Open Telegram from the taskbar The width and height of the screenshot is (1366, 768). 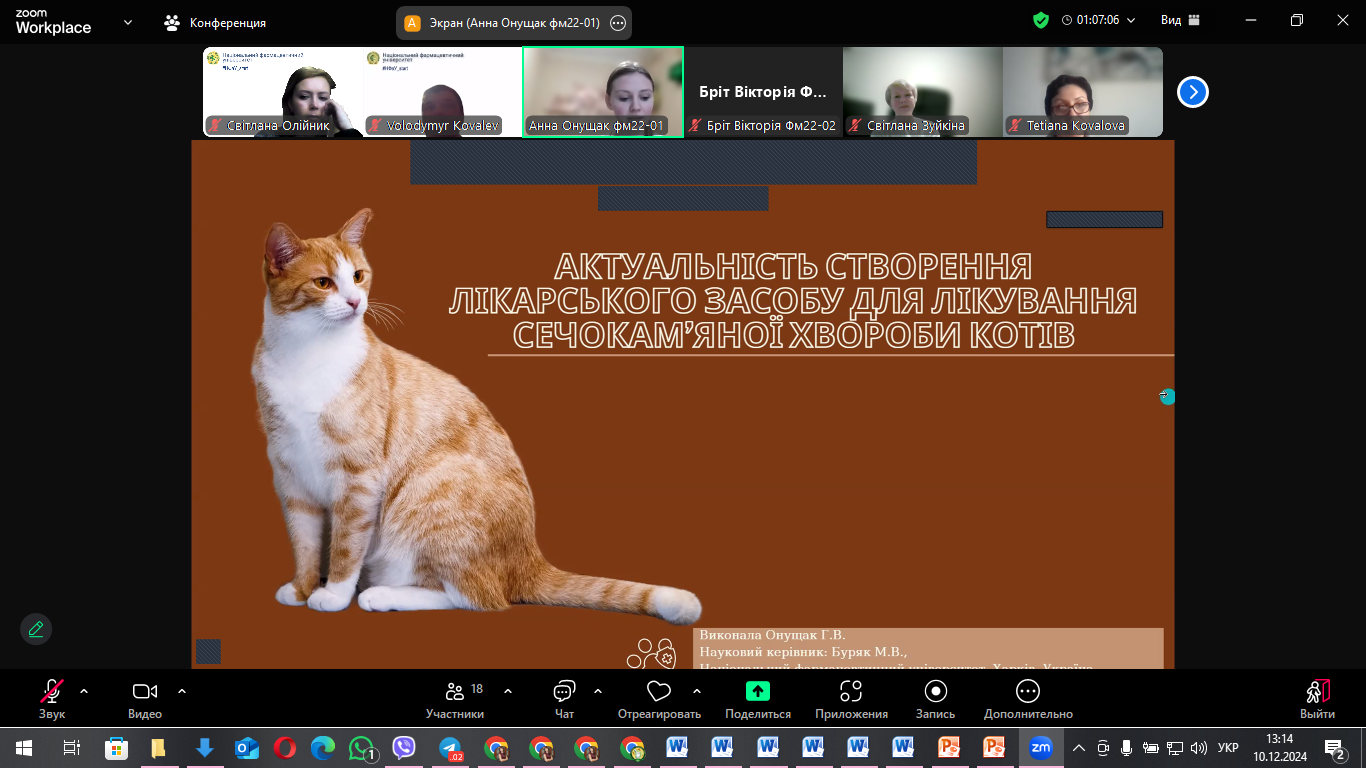pyautogui.click(x=451, y=748)
